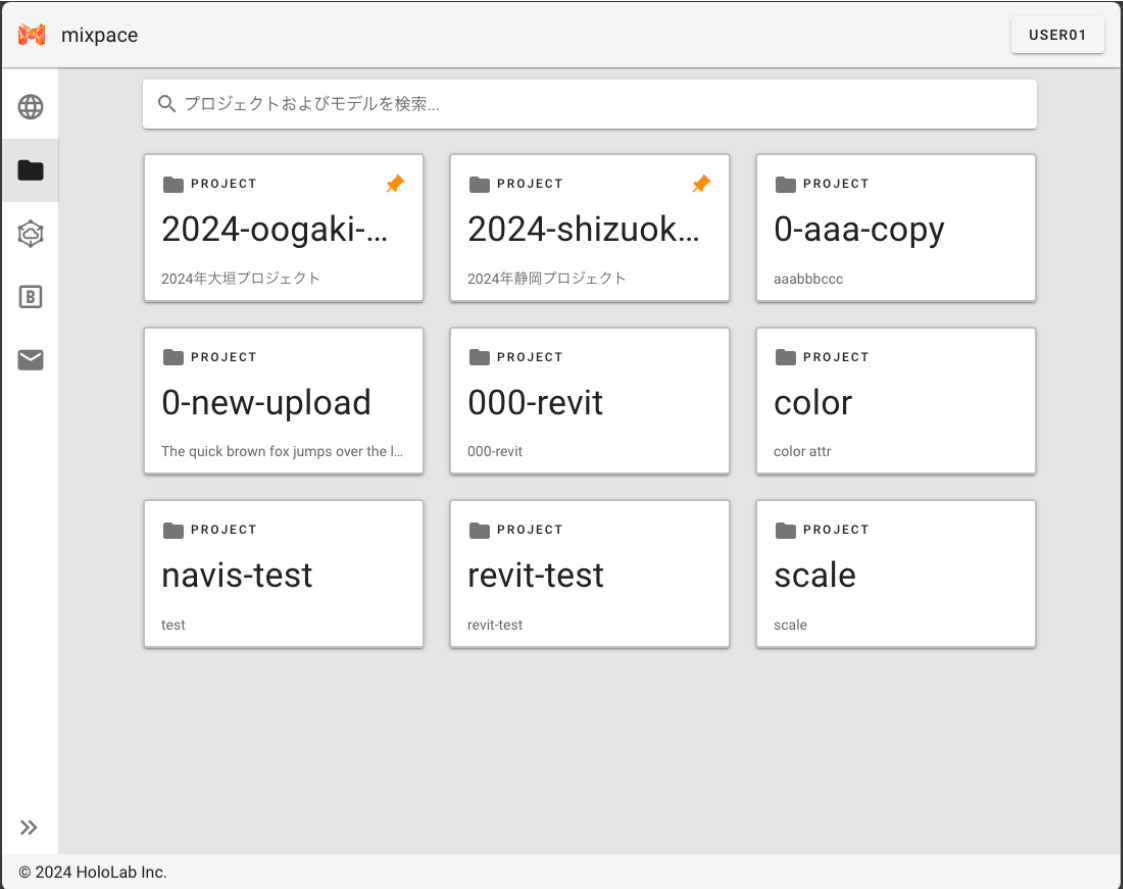Focus the project and model search field
This screenshot has width=1123, height=889.
[600, 104]
